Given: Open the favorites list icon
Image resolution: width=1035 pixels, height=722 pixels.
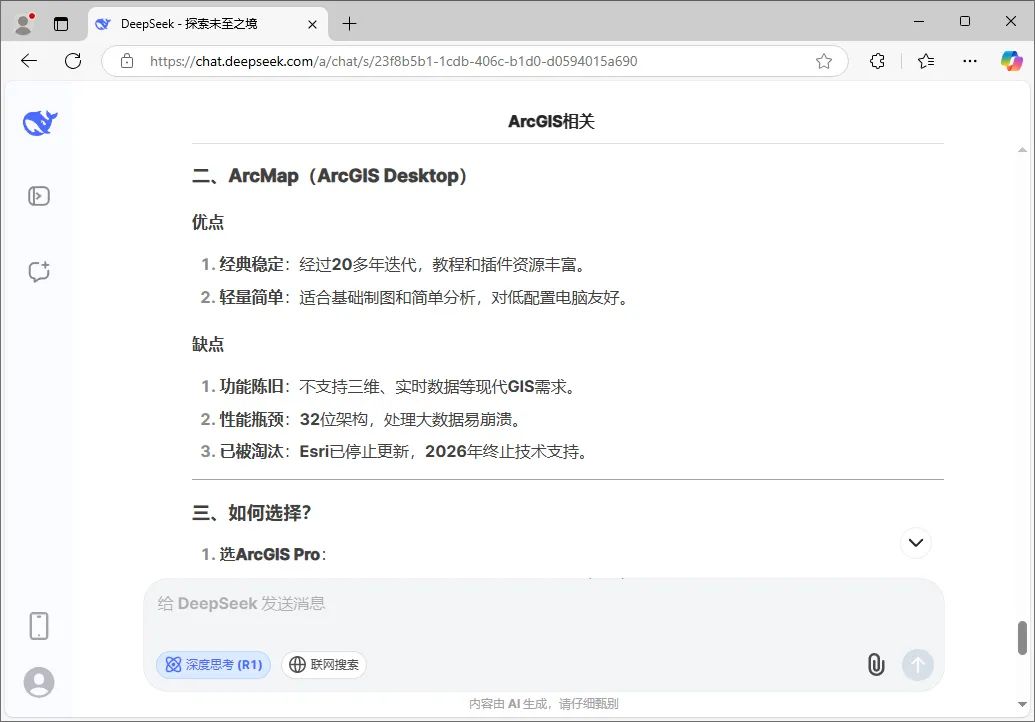Looking at the screenshot, I should pyautogui.click(x=926, y=61).
